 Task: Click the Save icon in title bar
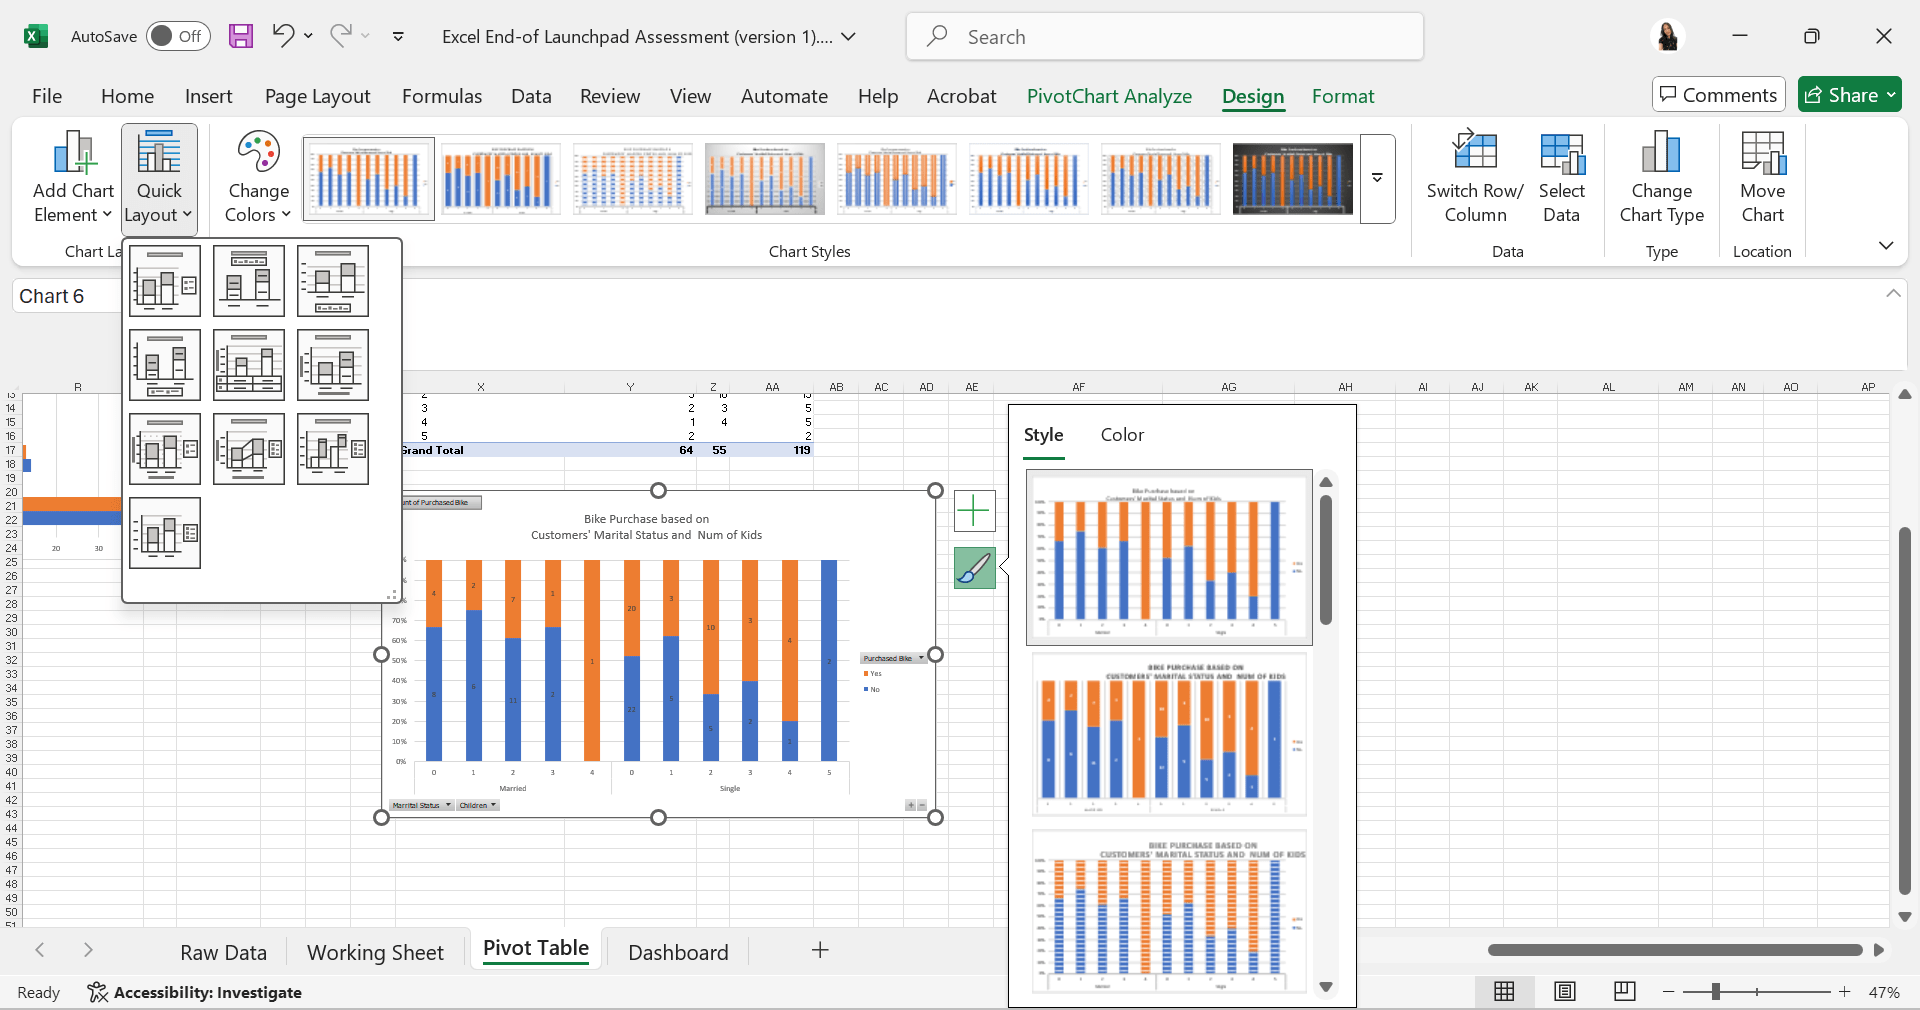tap(241, 37)
